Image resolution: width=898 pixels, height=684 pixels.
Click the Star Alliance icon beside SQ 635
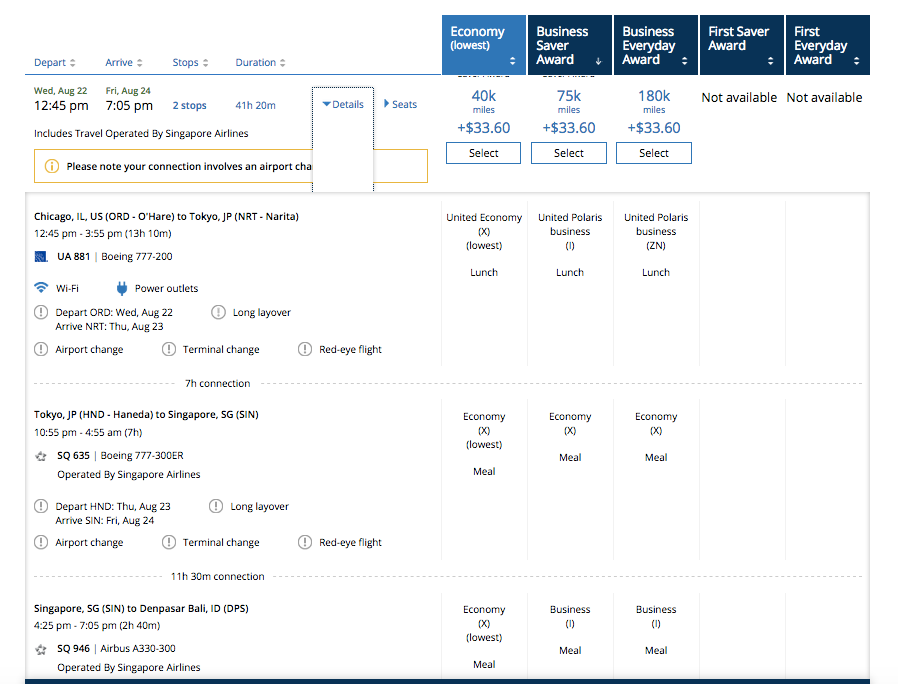point(41,455)
